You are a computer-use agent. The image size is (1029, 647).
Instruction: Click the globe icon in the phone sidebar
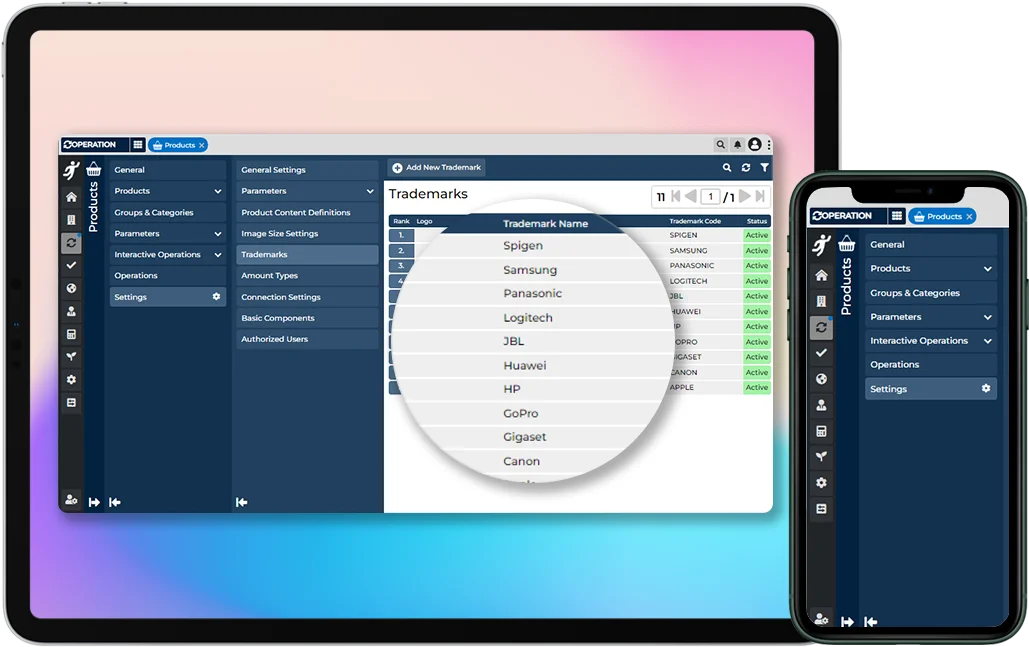point(821,379)
